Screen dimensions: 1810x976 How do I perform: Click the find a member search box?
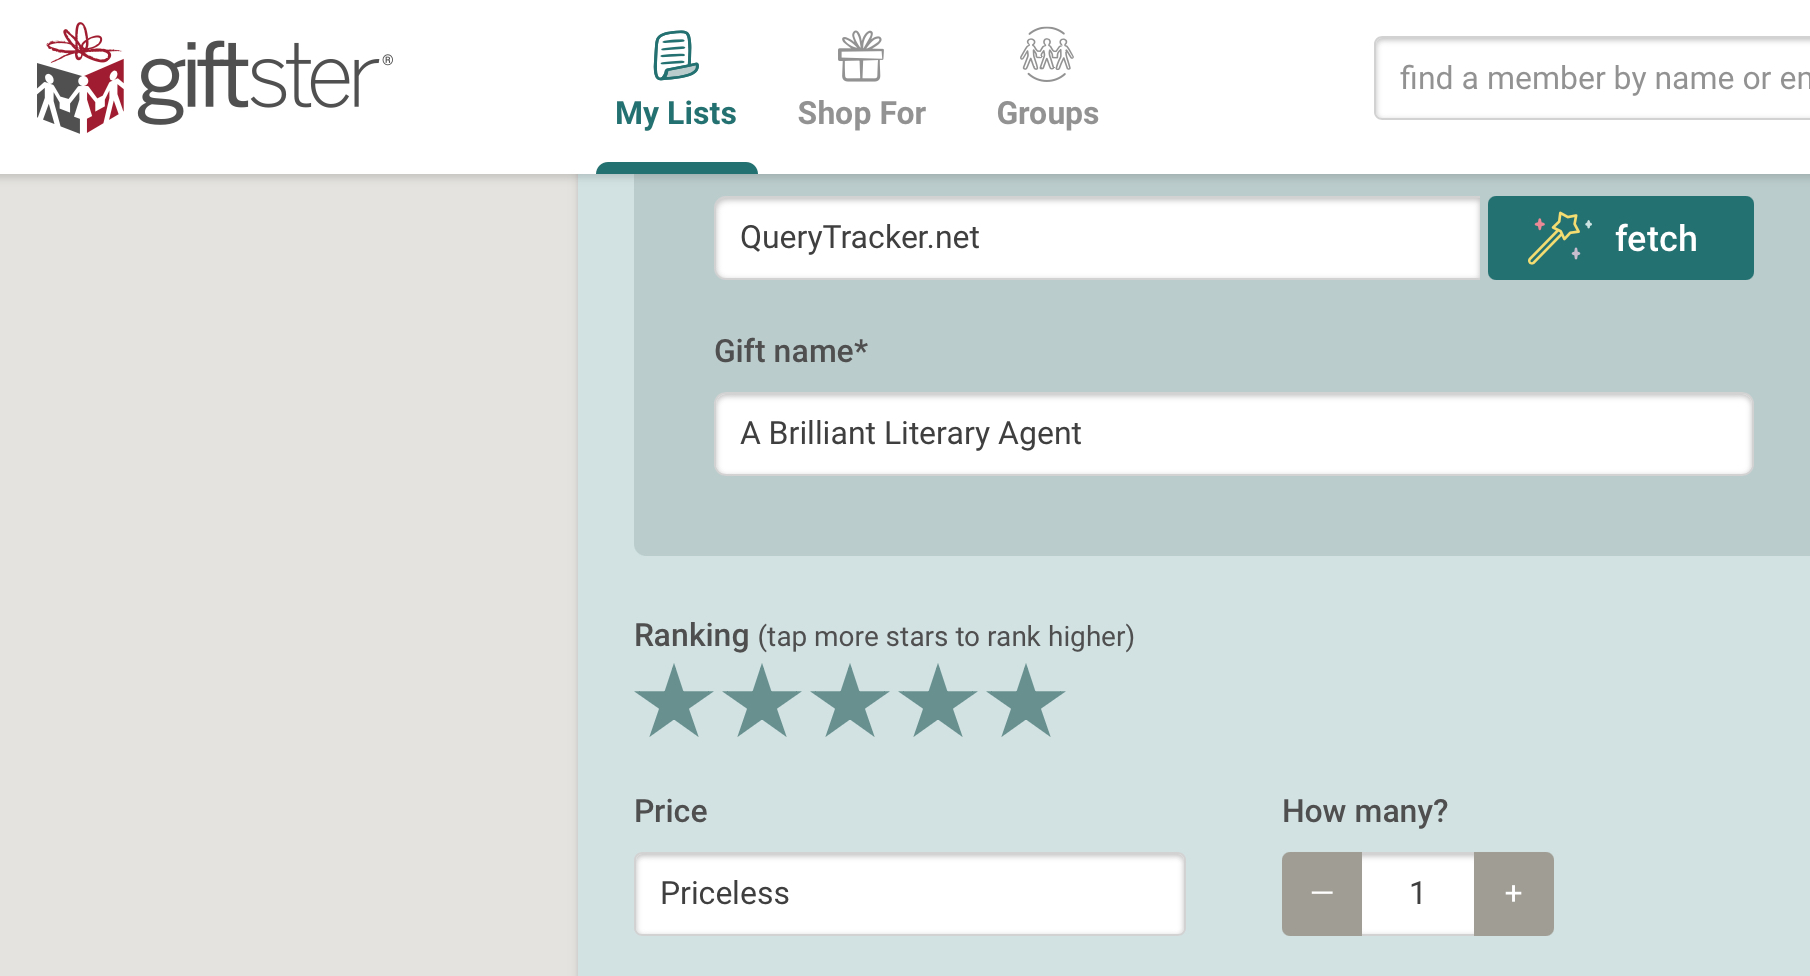click(x=1593, y=78)
